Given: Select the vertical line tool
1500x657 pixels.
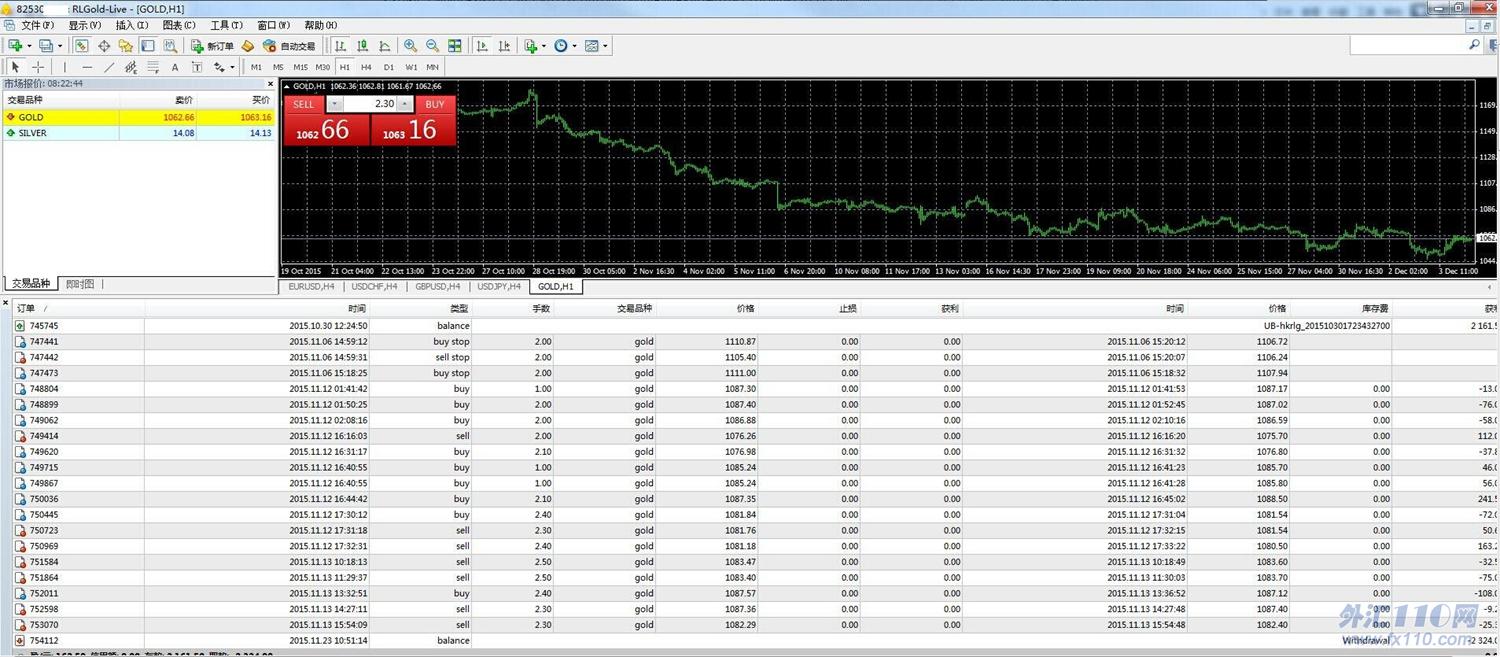Looking at the screenshot, I should click(65, 67).
